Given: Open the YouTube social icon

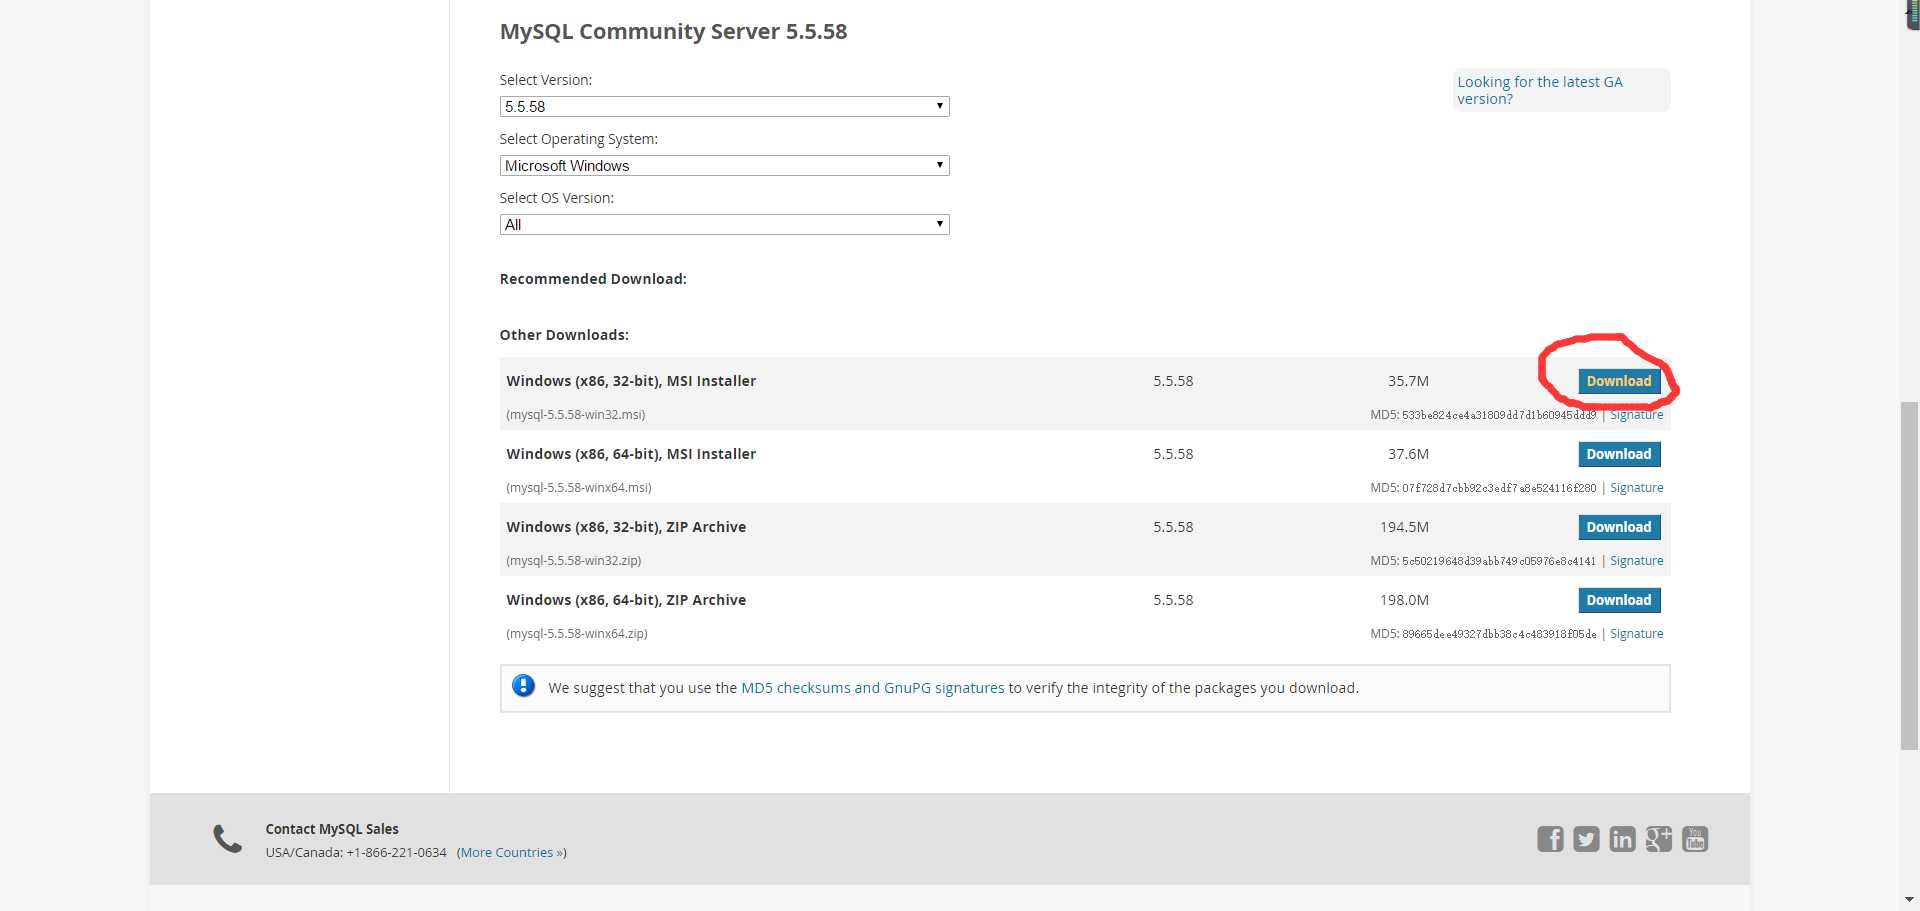Looking at the screenshot, I should (1695, 839).
